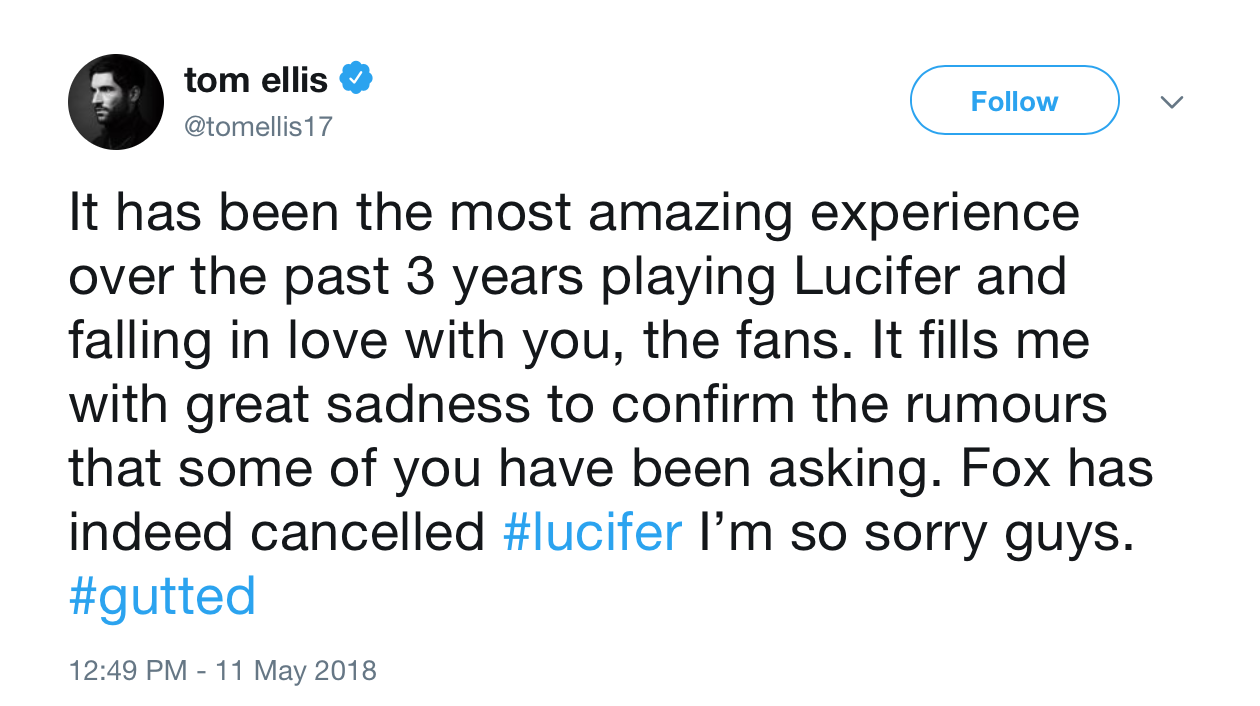The width and height of the screenshot is (1260, 706).
Task: Open the #lucifer hashtag link
Action: 593,534
